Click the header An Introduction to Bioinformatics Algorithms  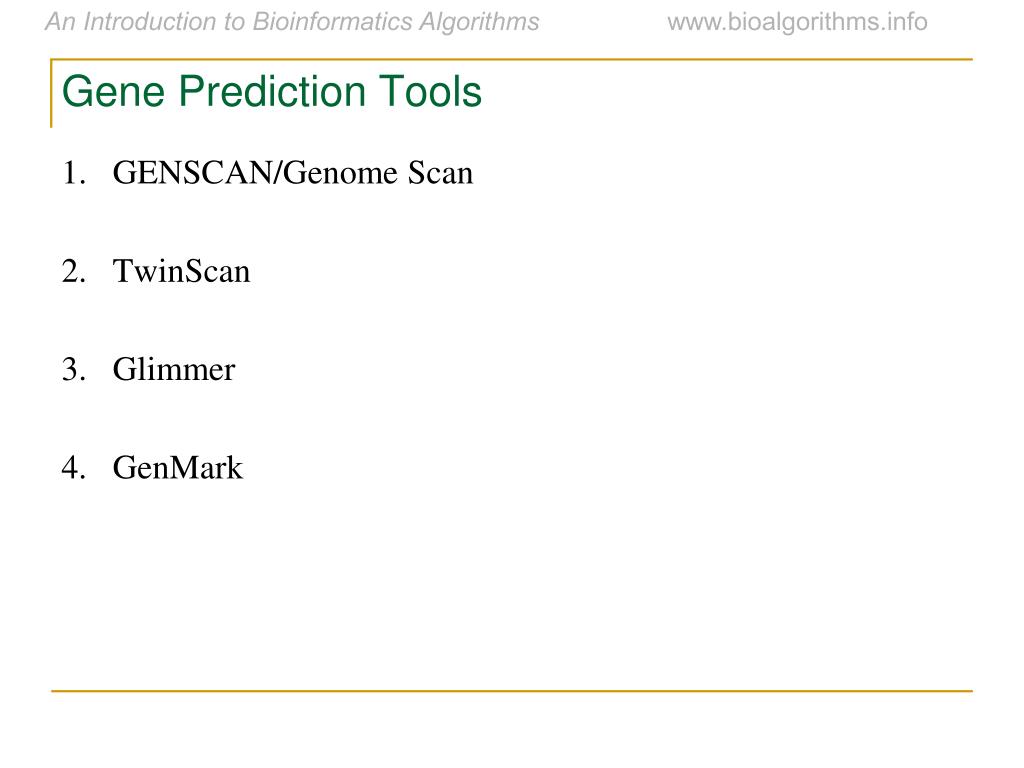tap(293, 22)
